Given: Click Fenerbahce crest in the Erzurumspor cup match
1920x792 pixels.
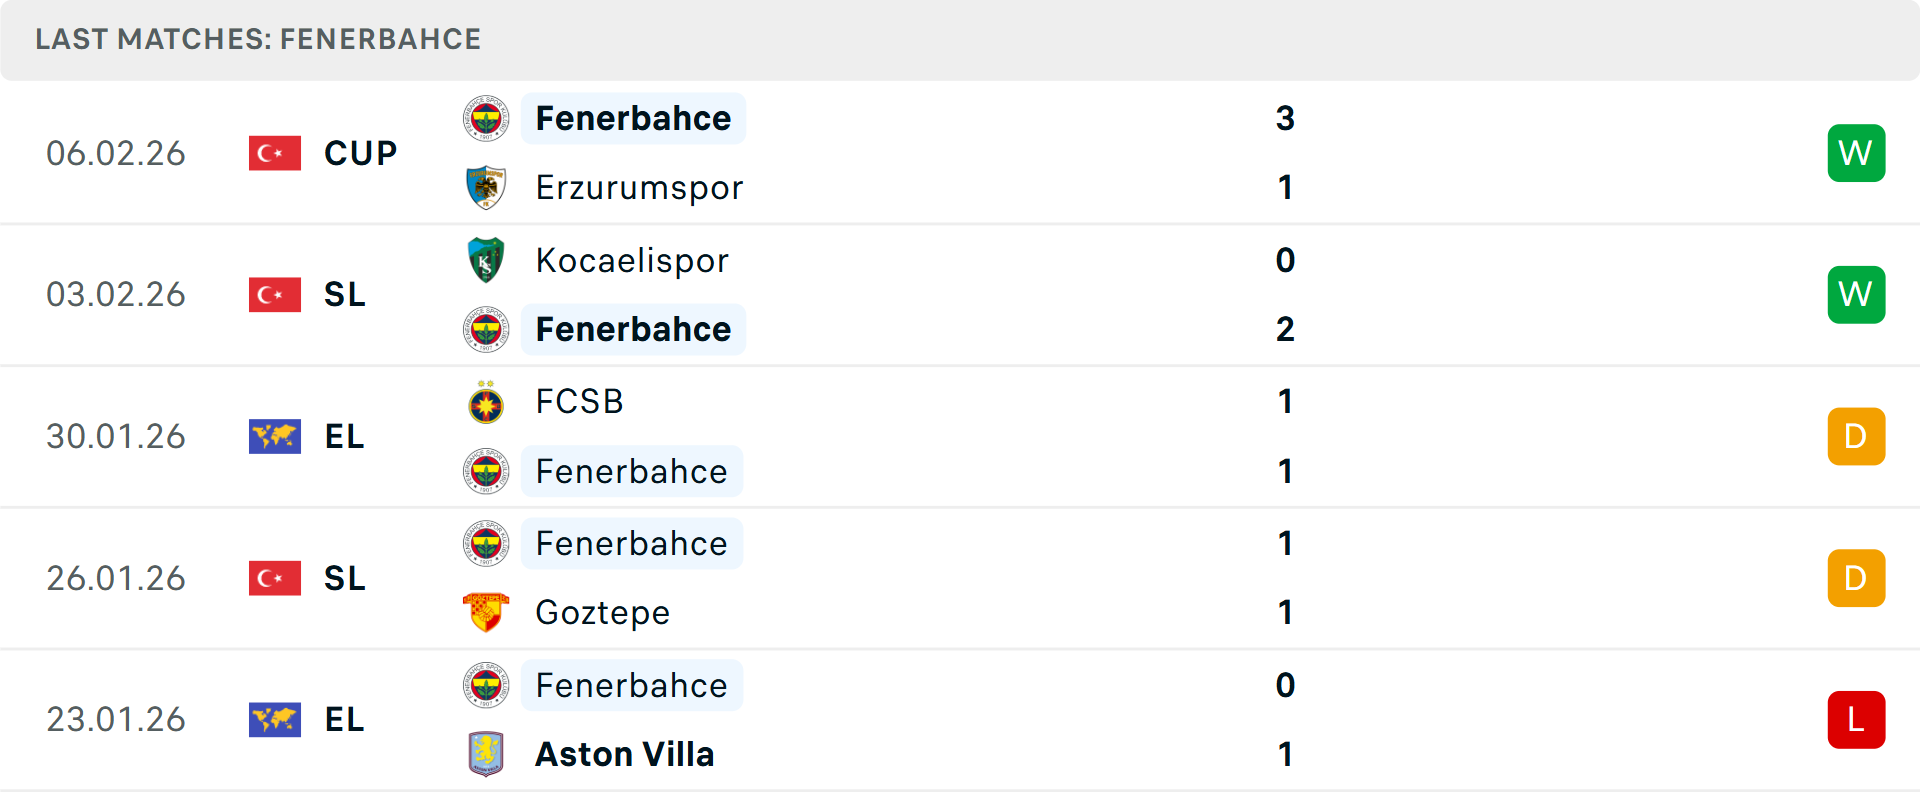Looking at the screenshot, I should coord(486,119).
